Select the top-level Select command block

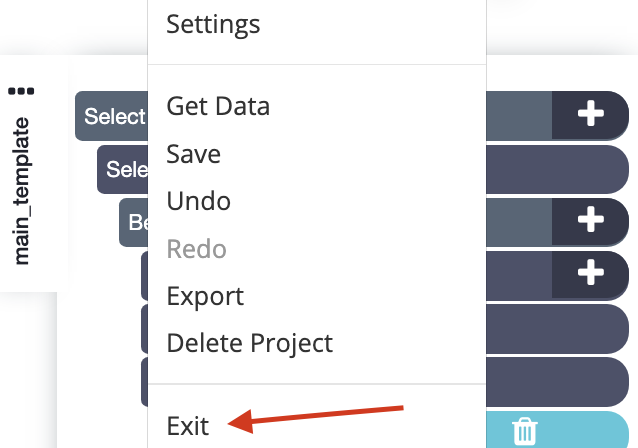[112, 116]
